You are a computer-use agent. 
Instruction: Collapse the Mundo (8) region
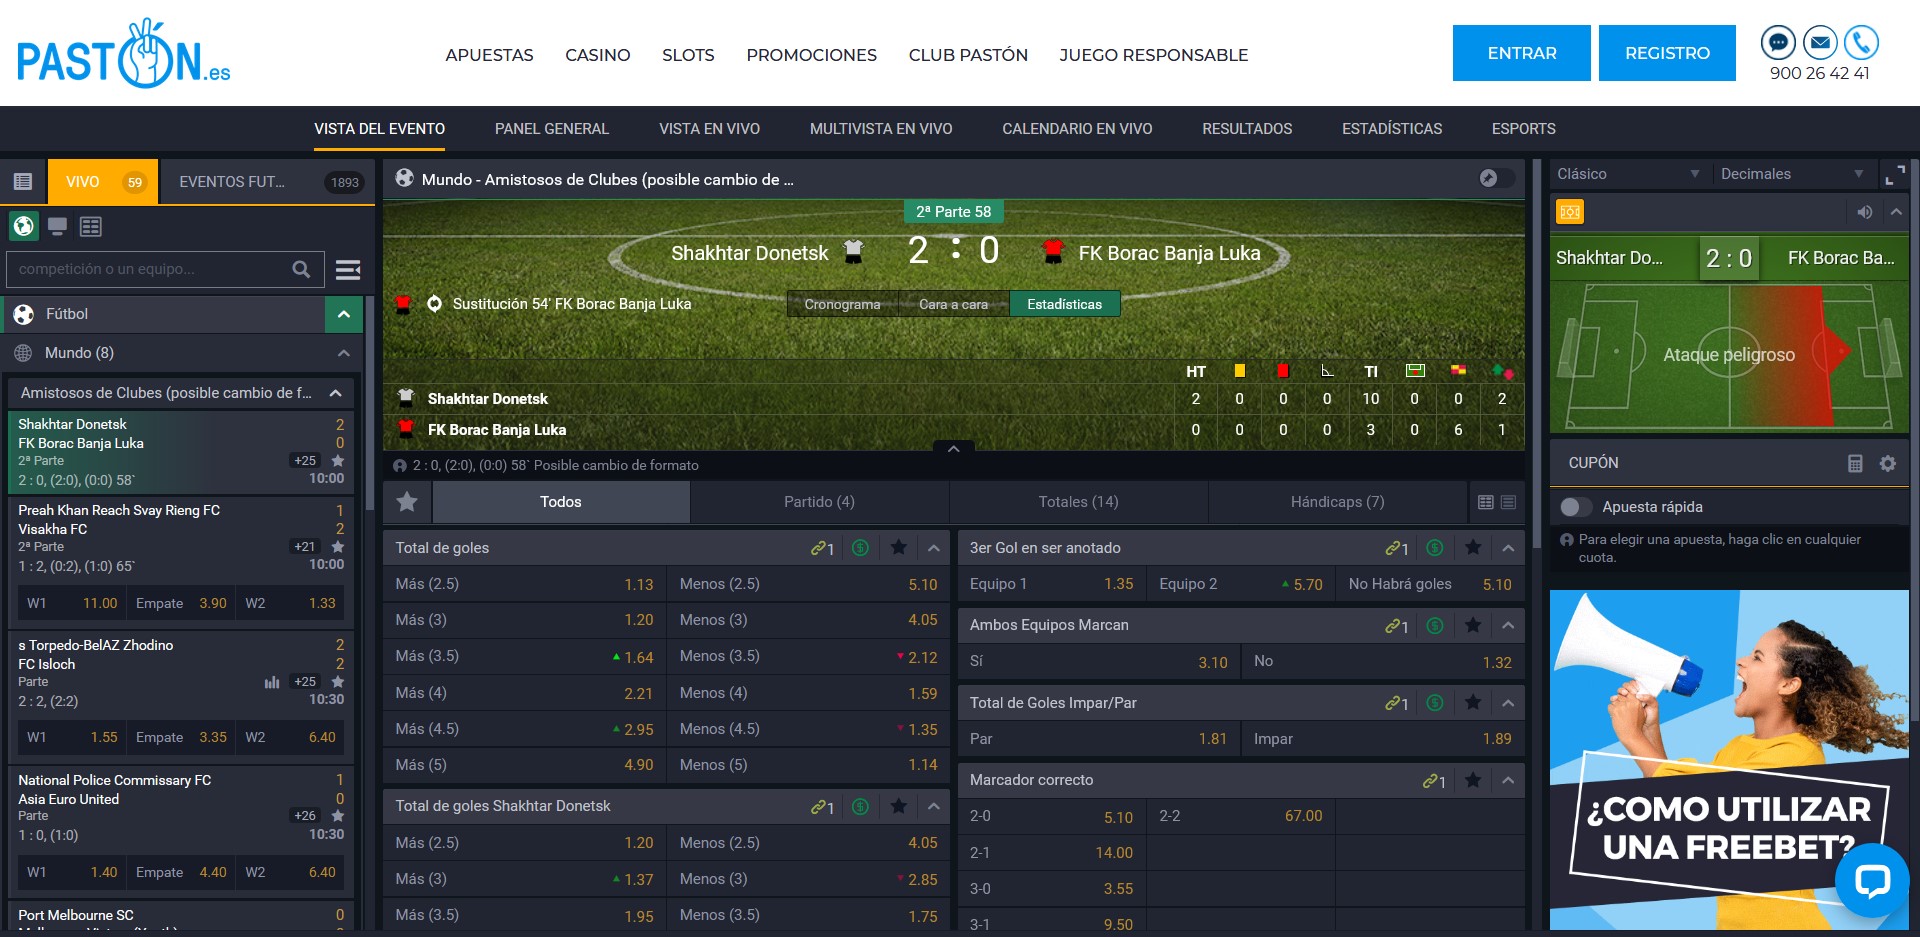coord(344,353)
